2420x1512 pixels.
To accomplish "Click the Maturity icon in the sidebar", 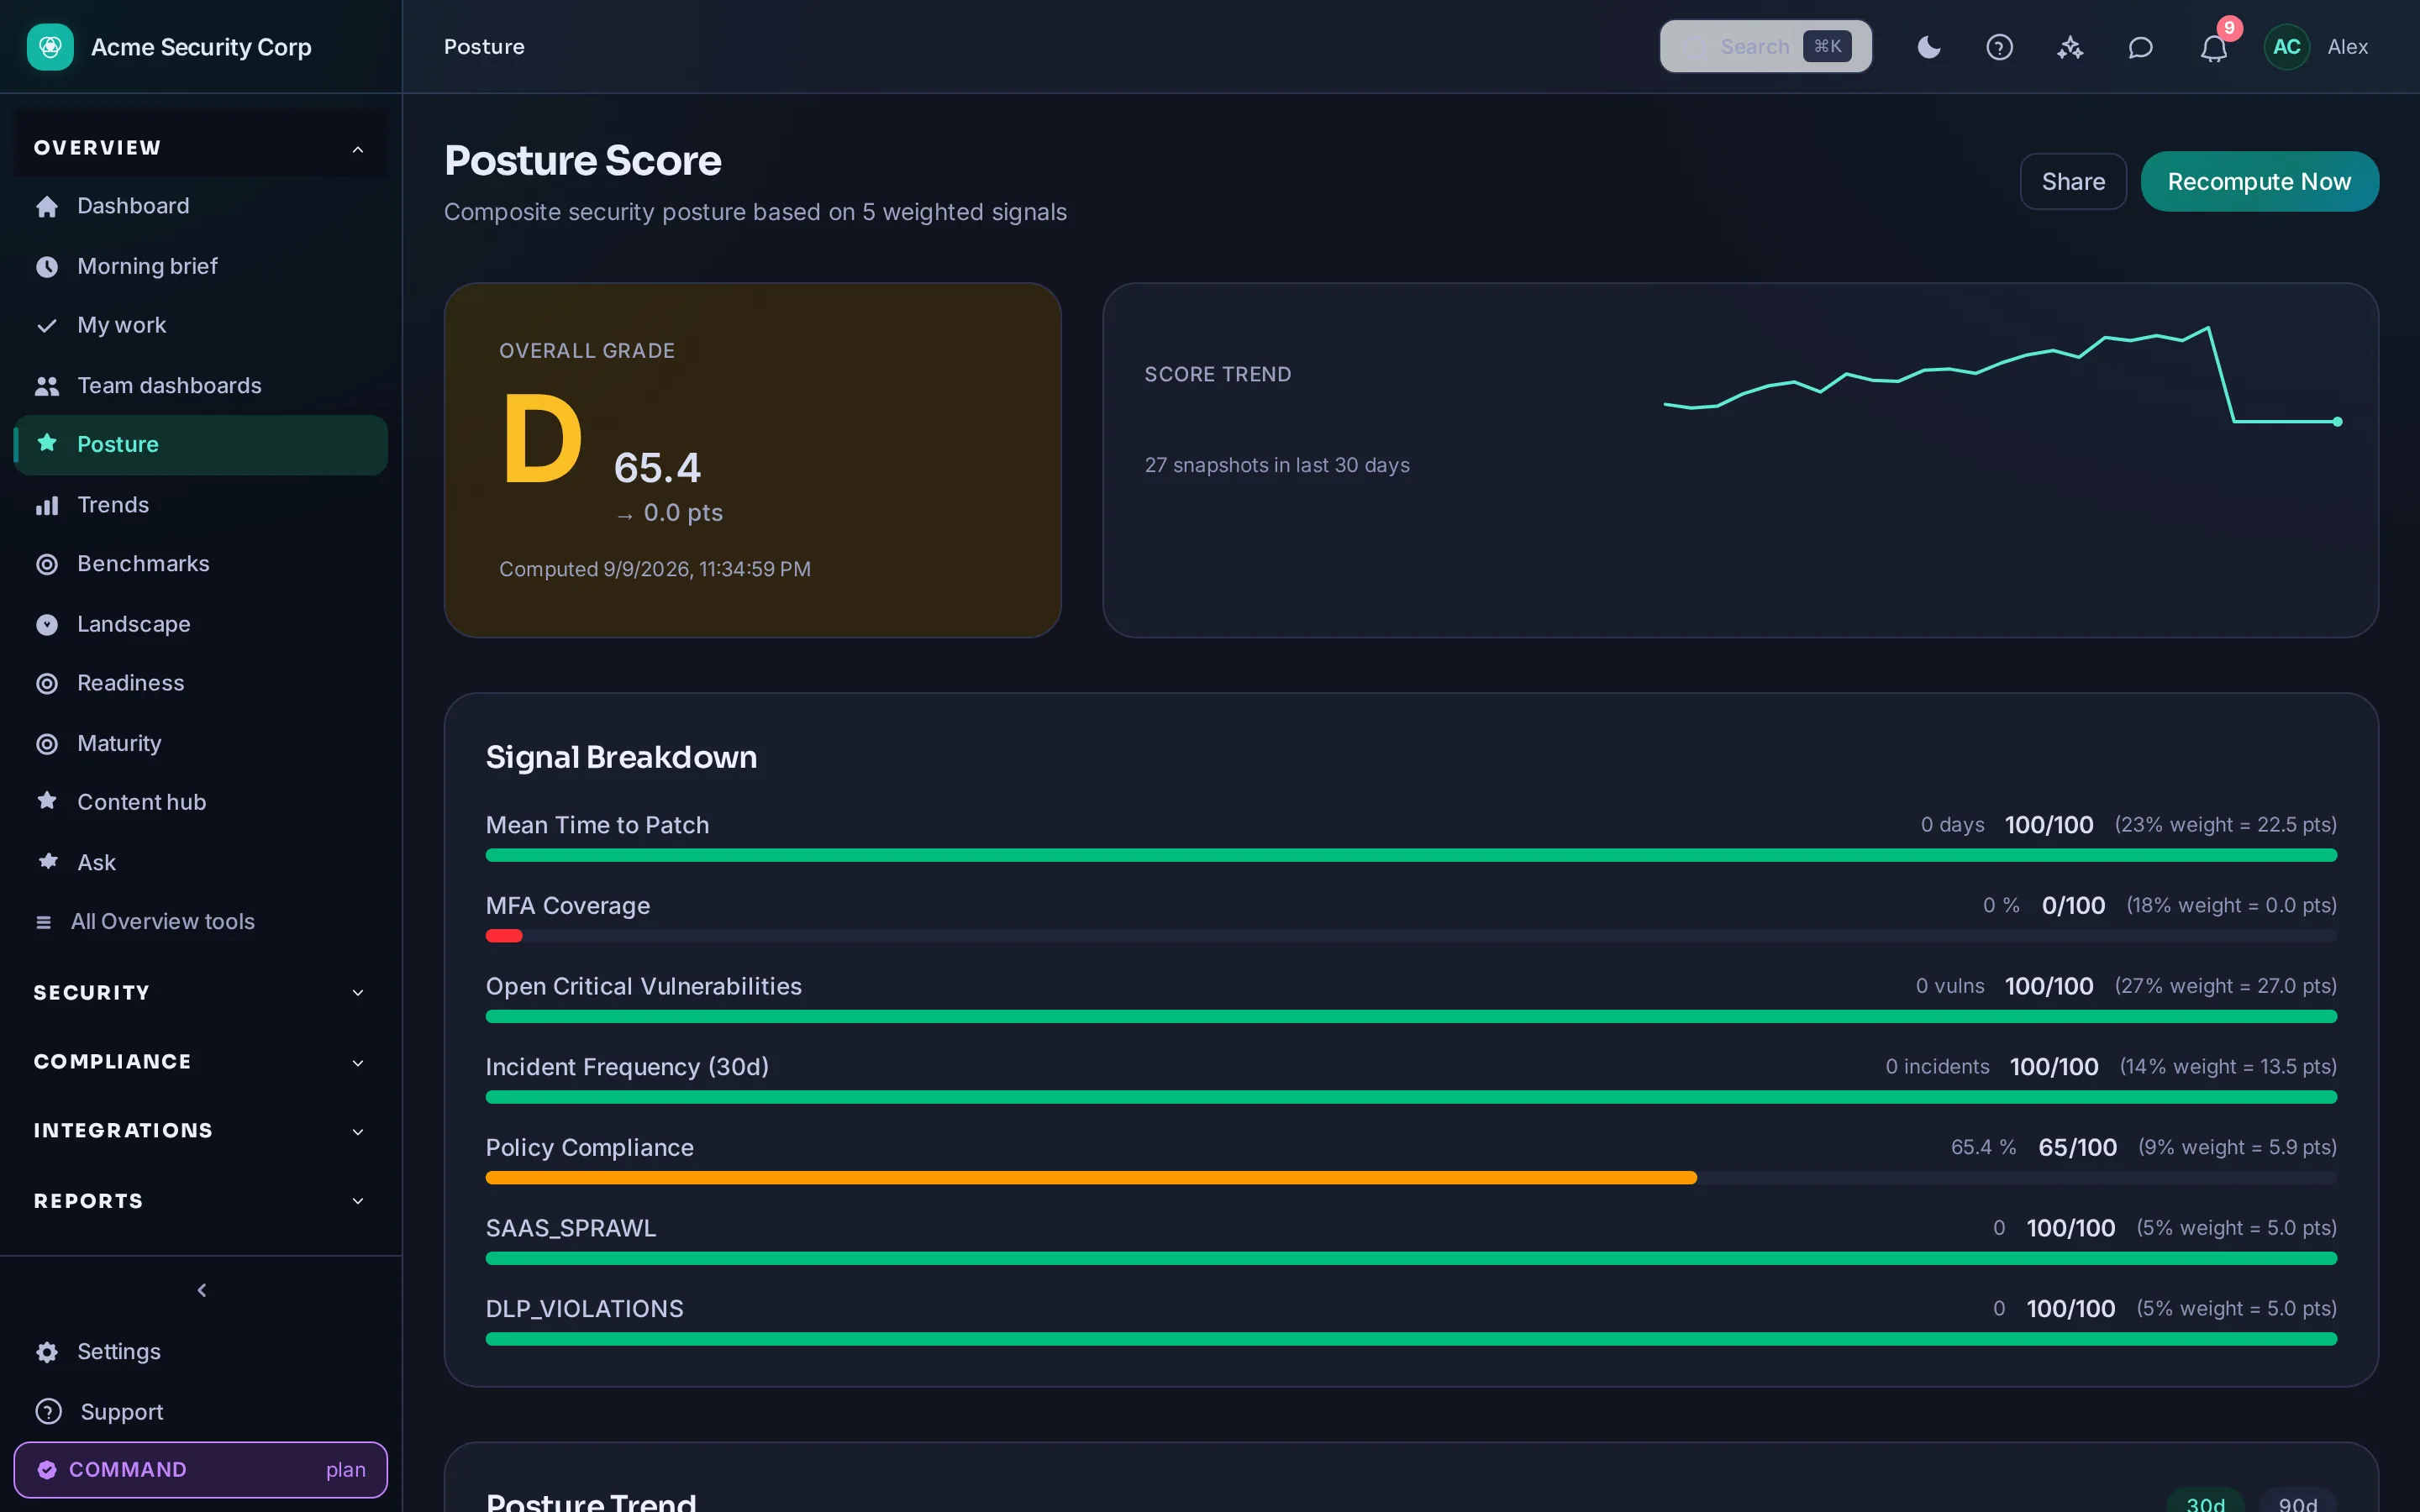I will point(47,743).
